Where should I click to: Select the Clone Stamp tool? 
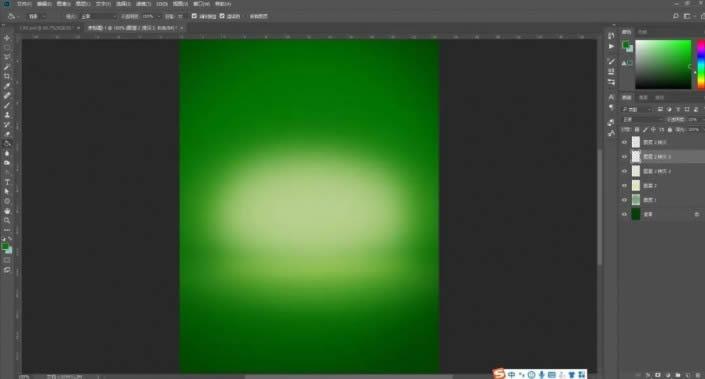coord(7,115)
